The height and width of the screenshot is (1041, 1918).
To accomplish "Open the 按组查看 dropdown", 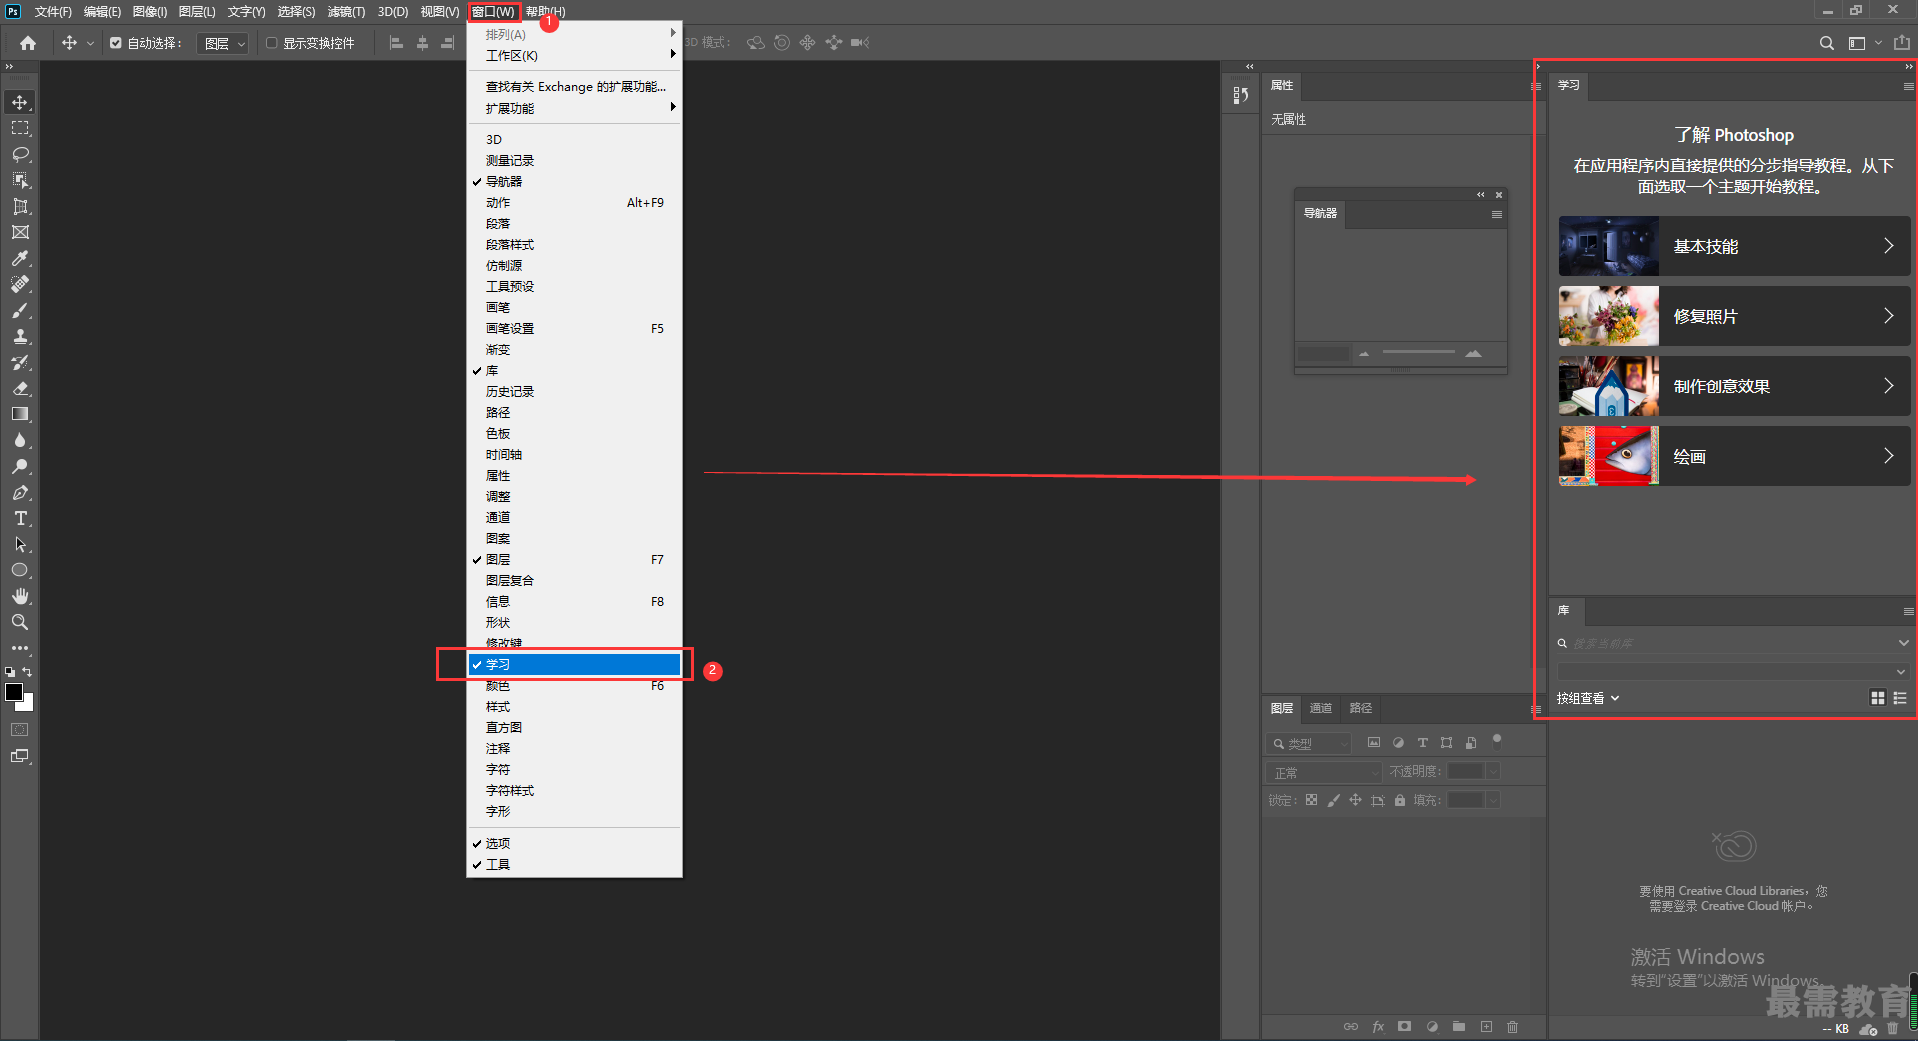I will point(1588,698).
